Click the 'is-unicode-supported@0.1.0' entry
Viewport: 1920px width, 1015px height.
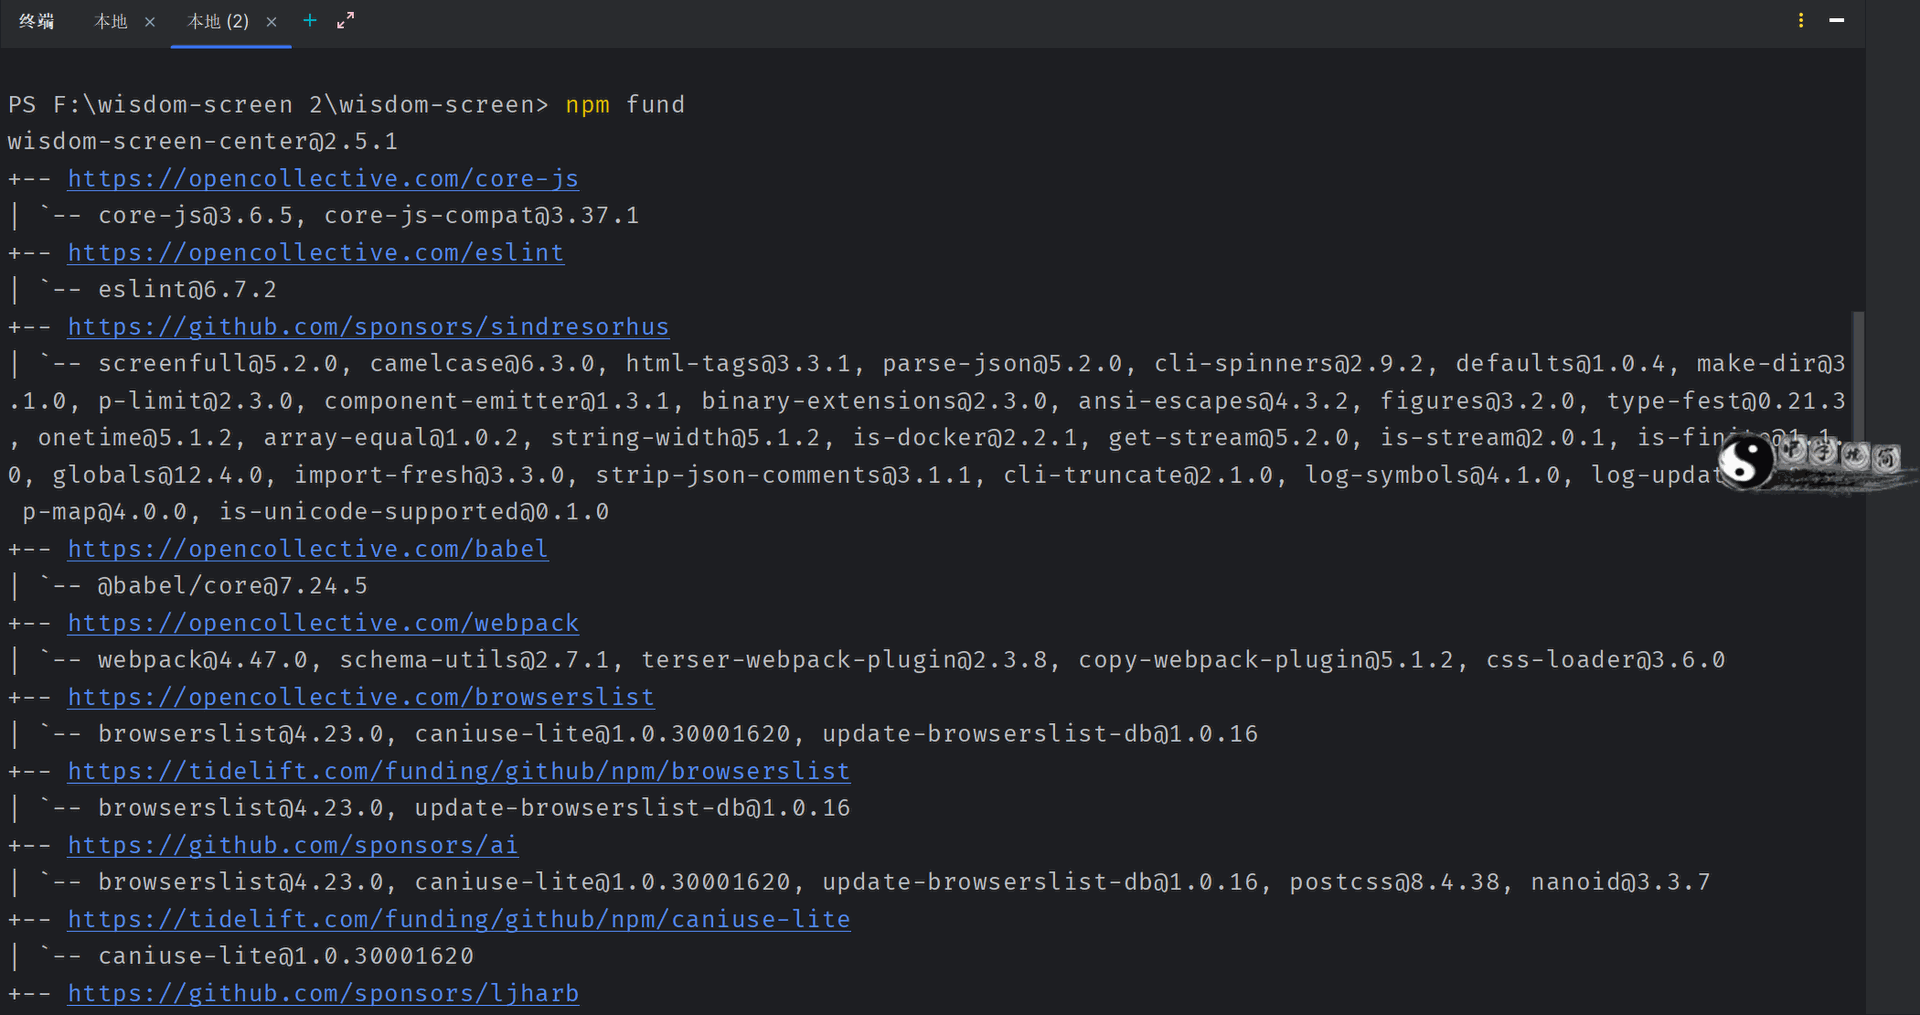414,512
